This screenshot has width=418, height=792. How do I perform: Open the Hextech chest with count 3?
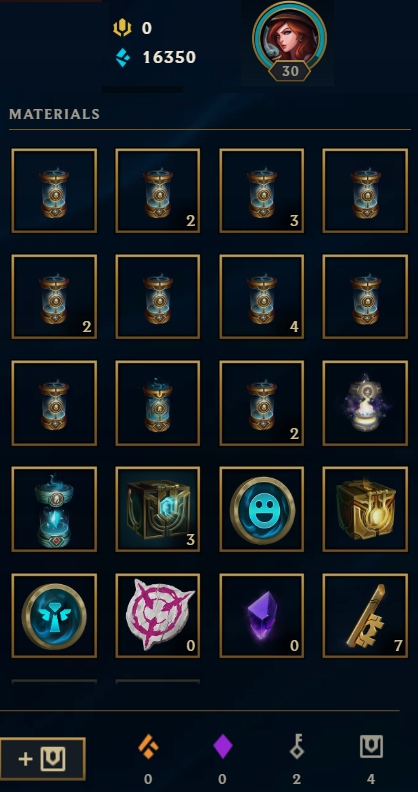pyautogui.click(x=158, y=509)
